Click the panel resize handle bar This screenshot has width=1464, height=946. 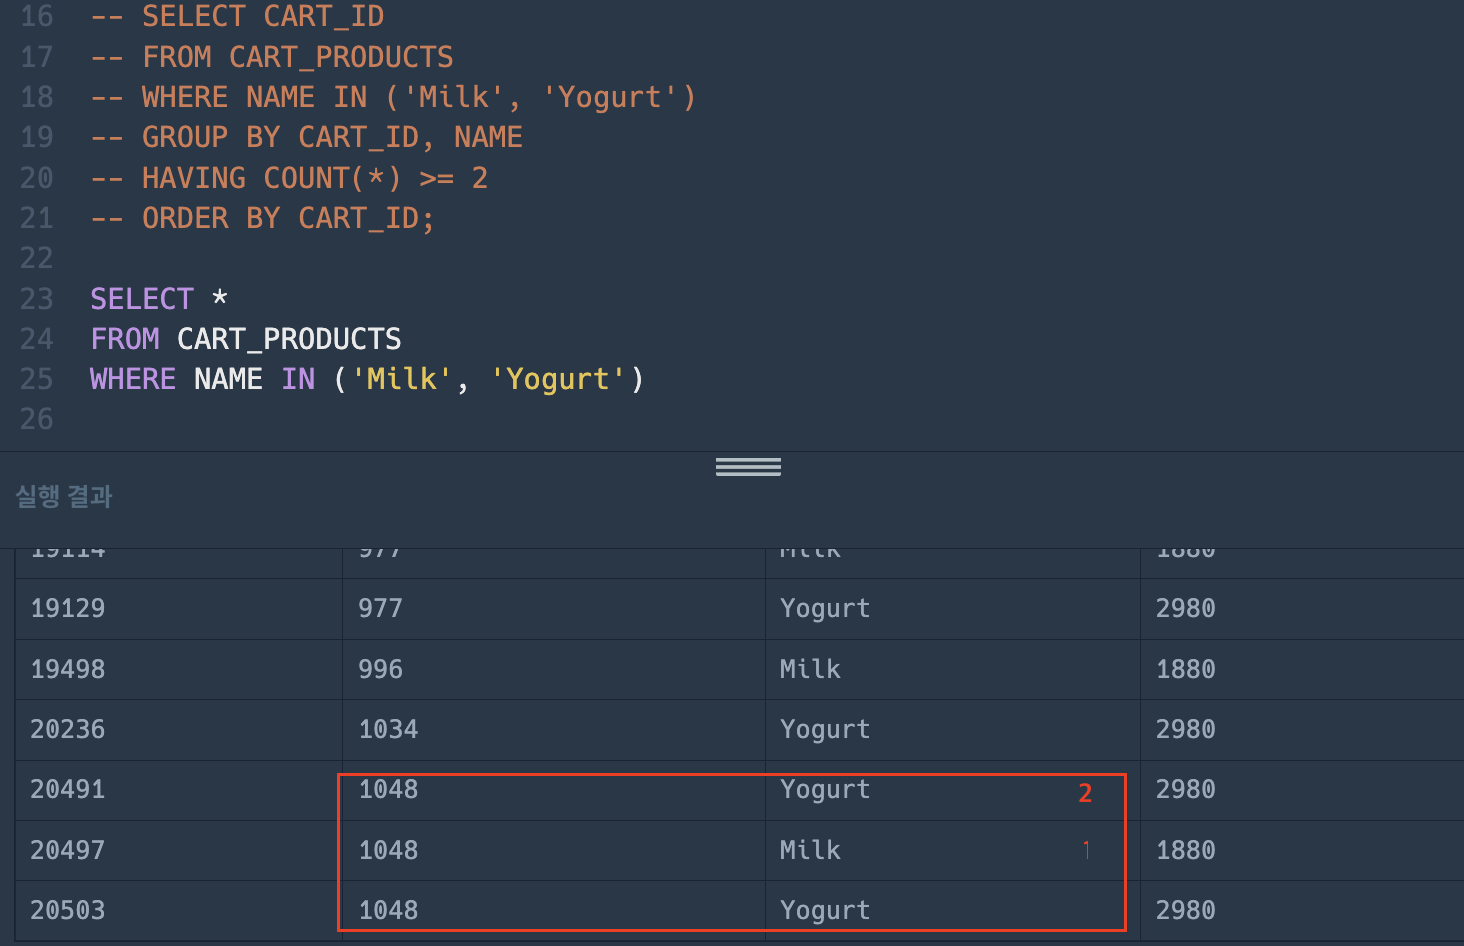tap(748, 467)
